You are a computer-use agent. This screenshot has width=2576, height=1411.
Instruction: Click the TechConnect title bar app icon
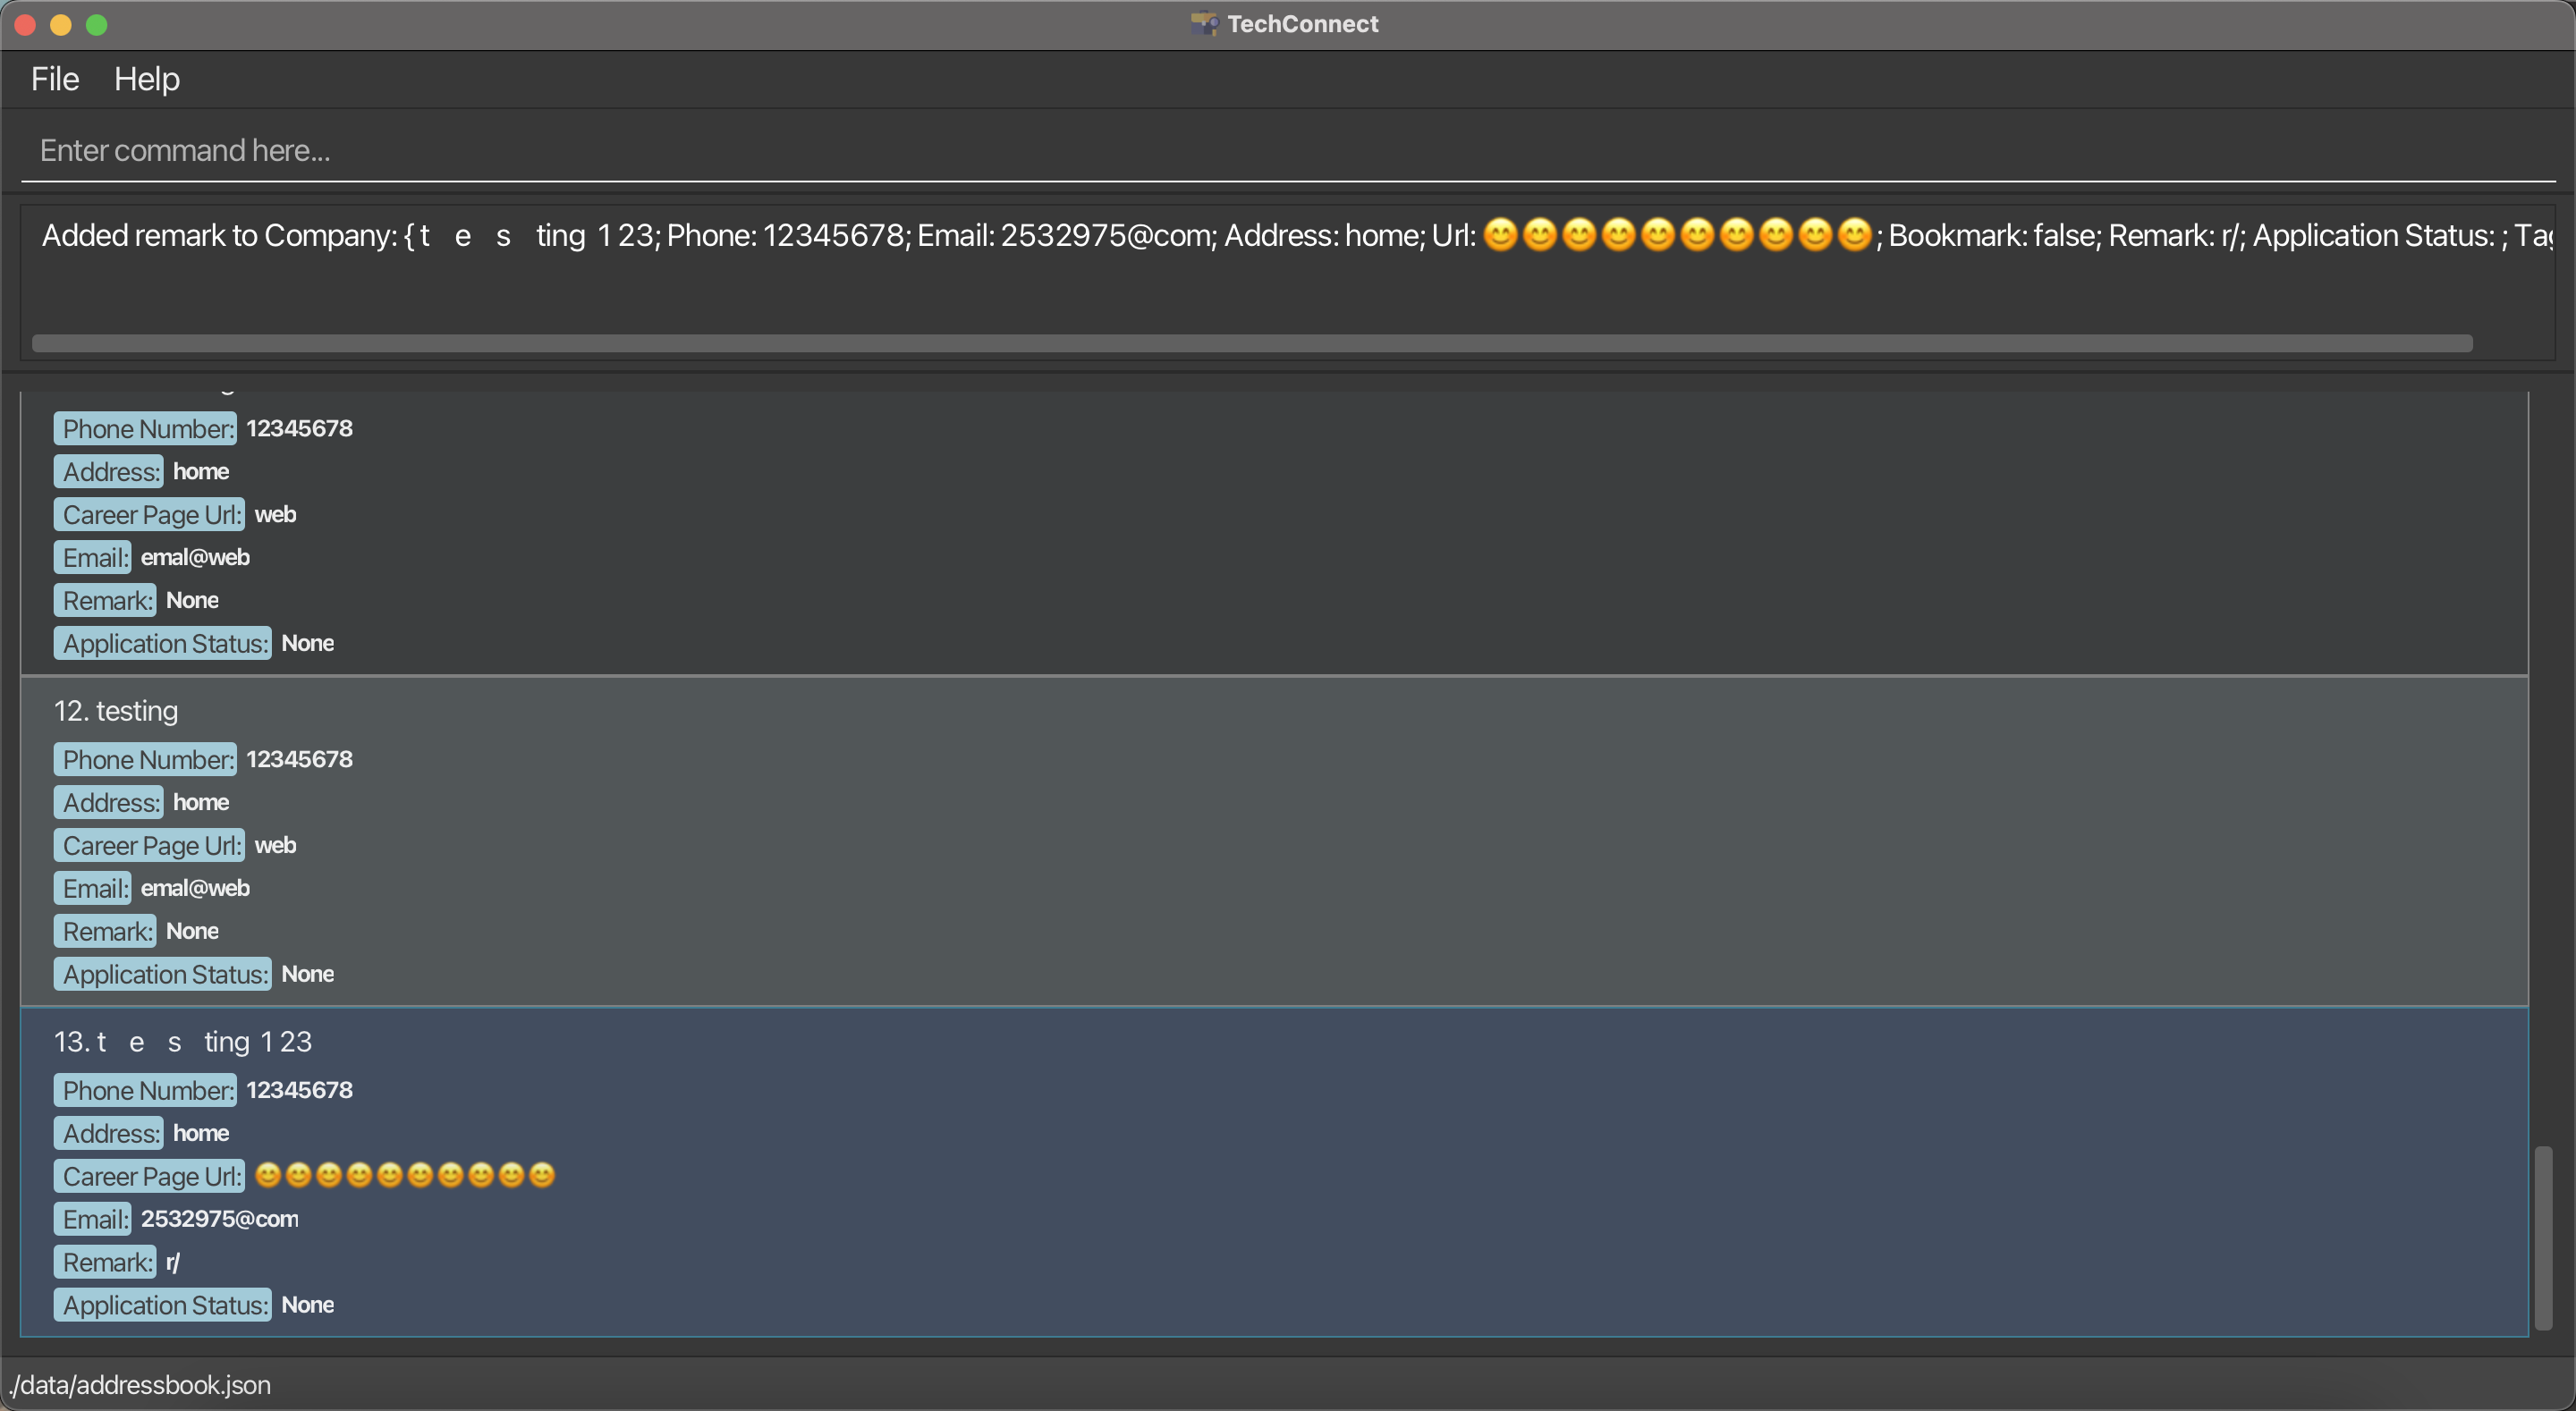pos(1203,24)
